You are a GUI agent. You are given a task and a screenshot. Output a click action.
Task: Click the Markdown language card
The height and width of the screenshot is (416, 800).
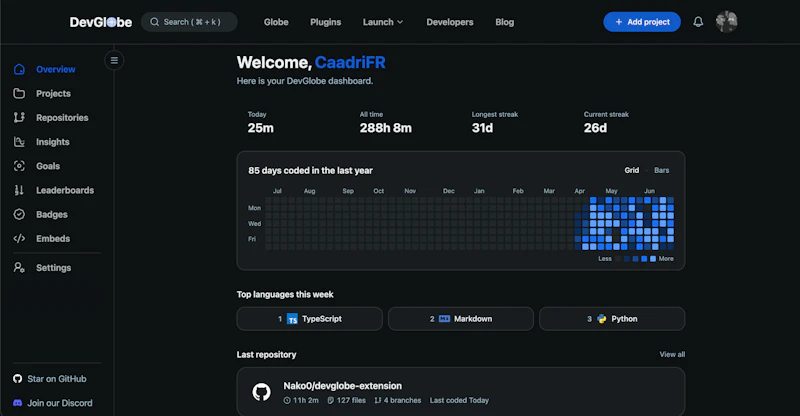click(x=461, y=319)
